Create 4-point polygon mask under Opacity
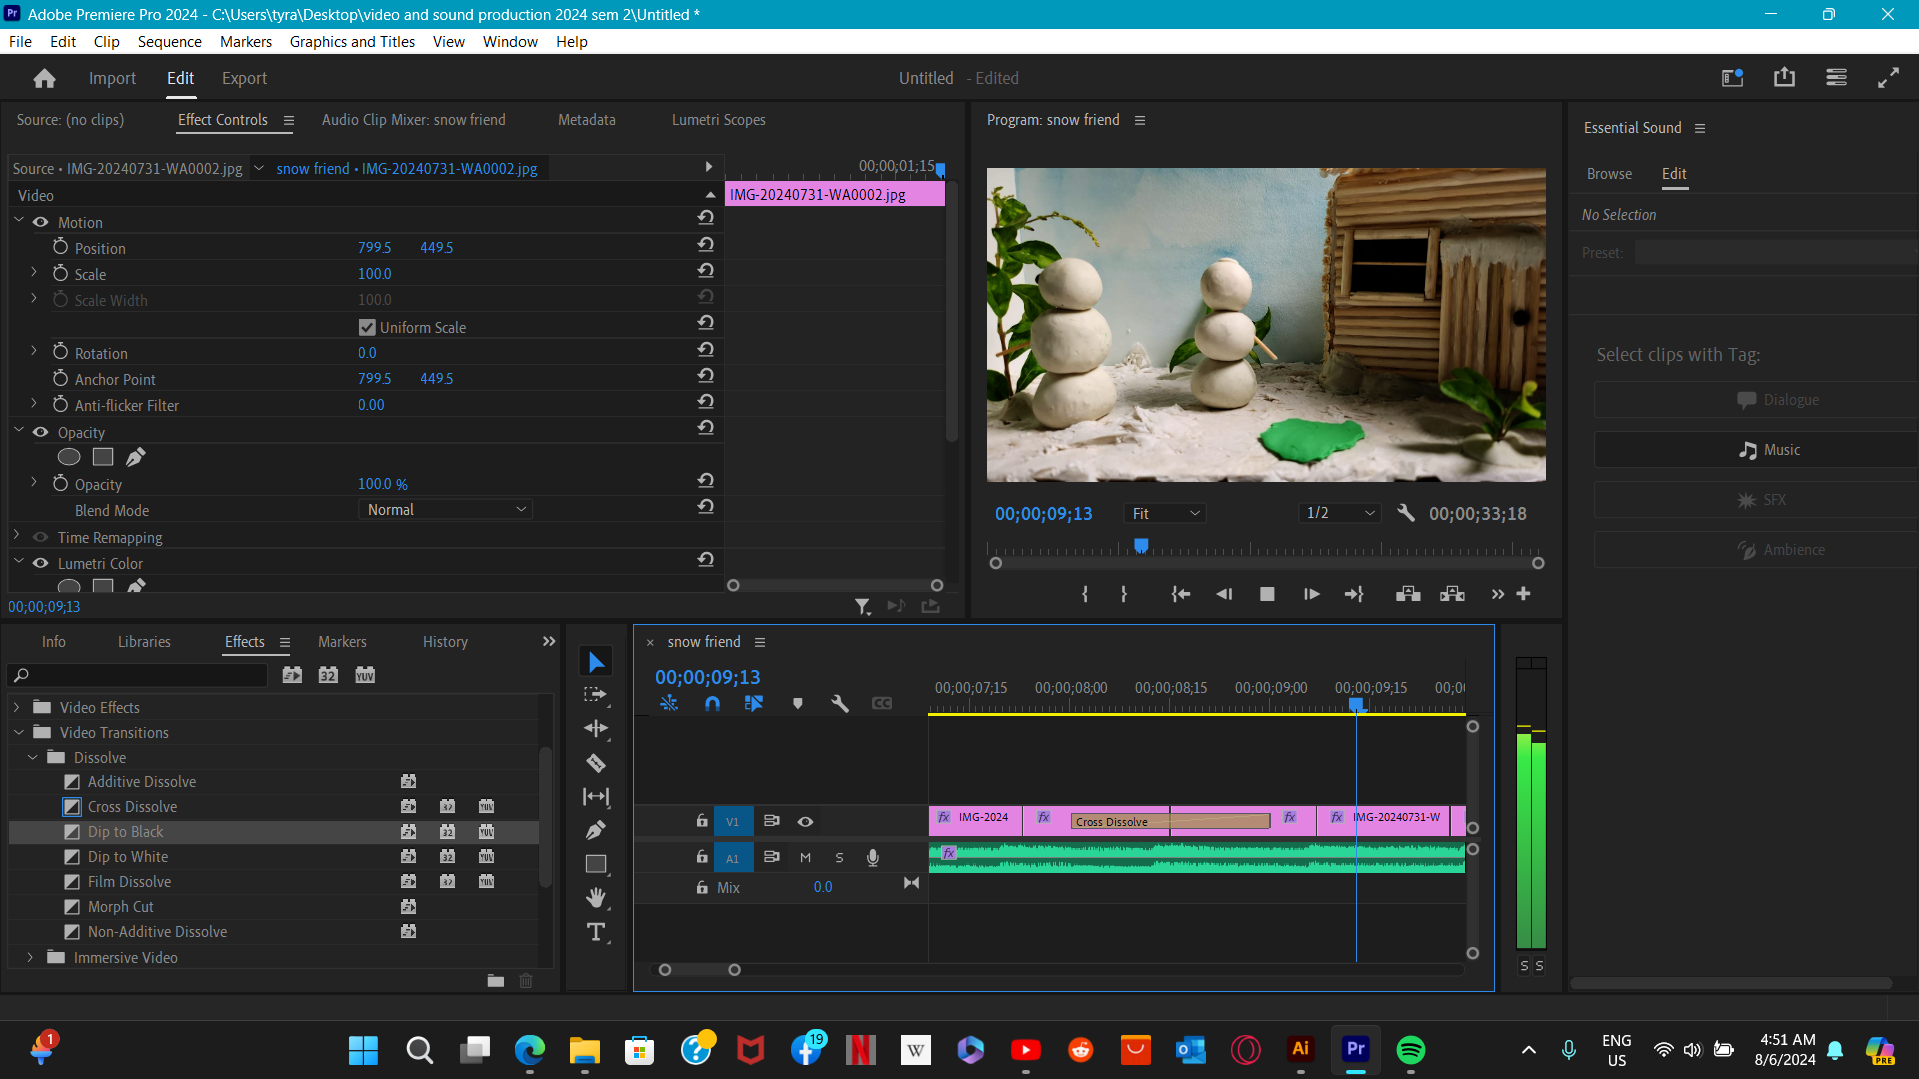The height and width of the screenshot is (1079, 1919). pyautogui.click(x=103, y=457)
